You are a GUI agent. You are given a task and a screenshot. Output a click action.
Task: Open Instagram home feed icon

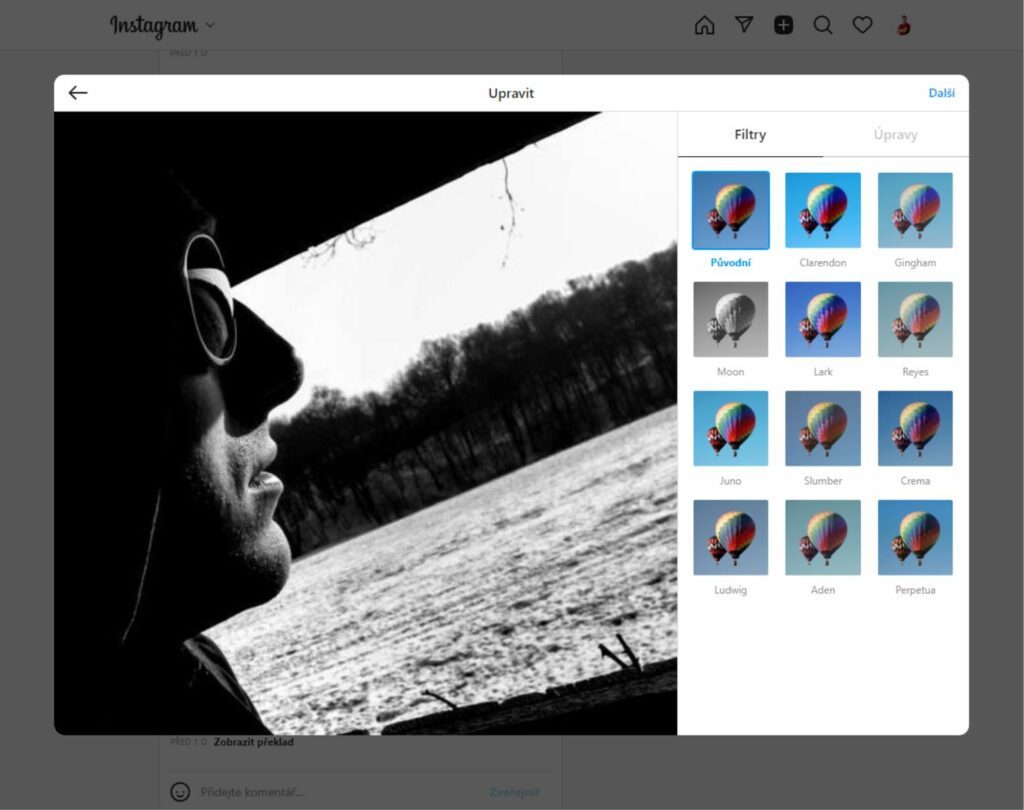point(704,25)
